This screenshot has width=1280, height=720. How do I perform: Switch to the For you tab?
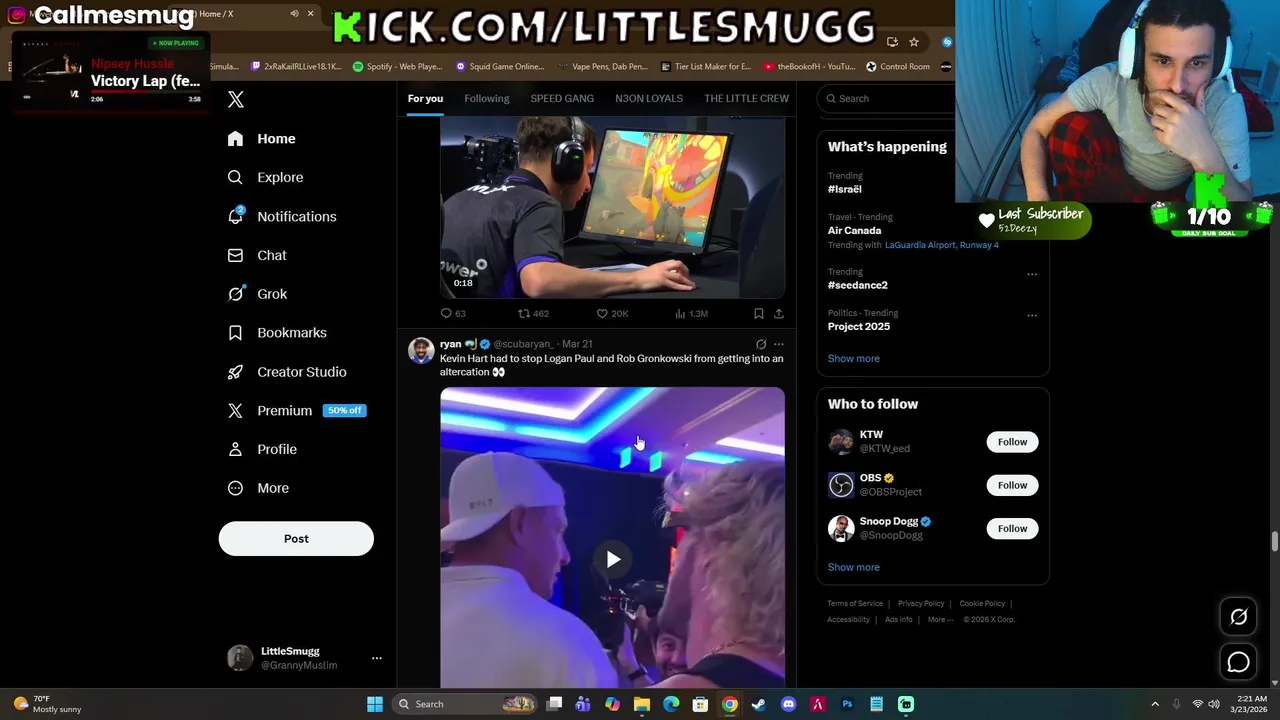pyautogui.click(x=425, y=98)
